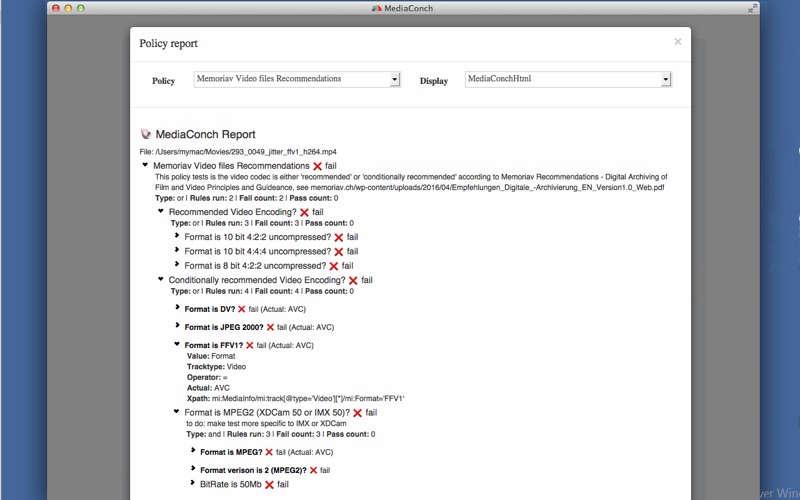Click the Xpath value line under FFV1

pyautogui.click(x=295, y=398)
